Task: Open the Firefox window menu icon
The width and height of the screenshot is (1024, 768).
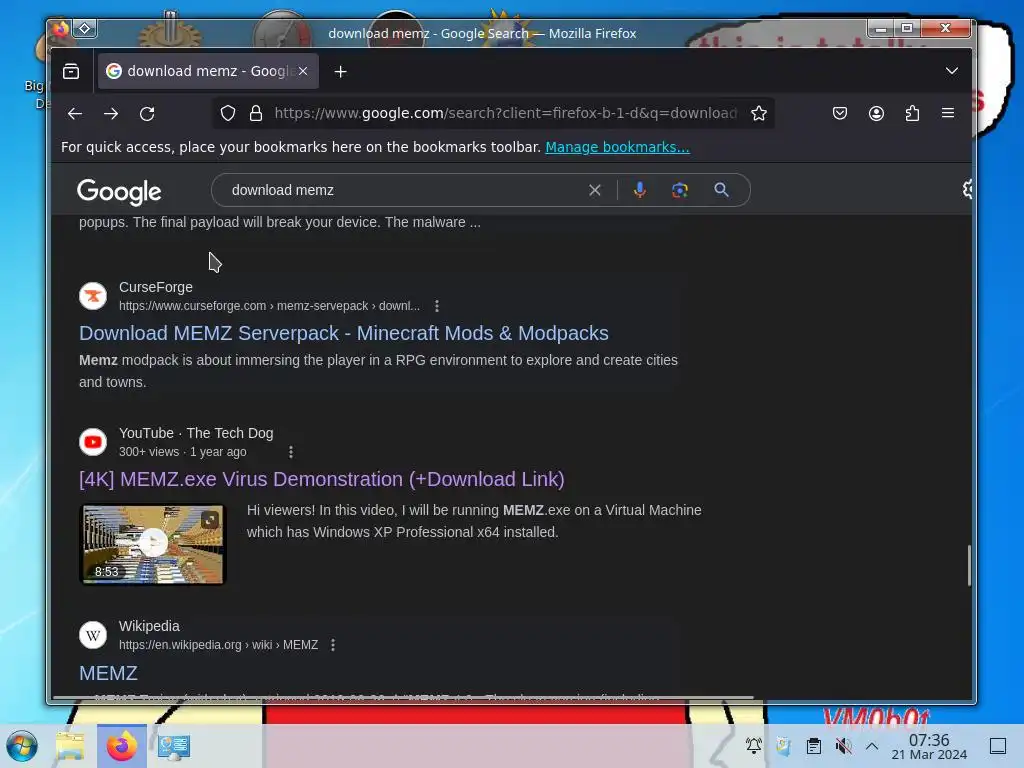Action: tap(61, 29)
